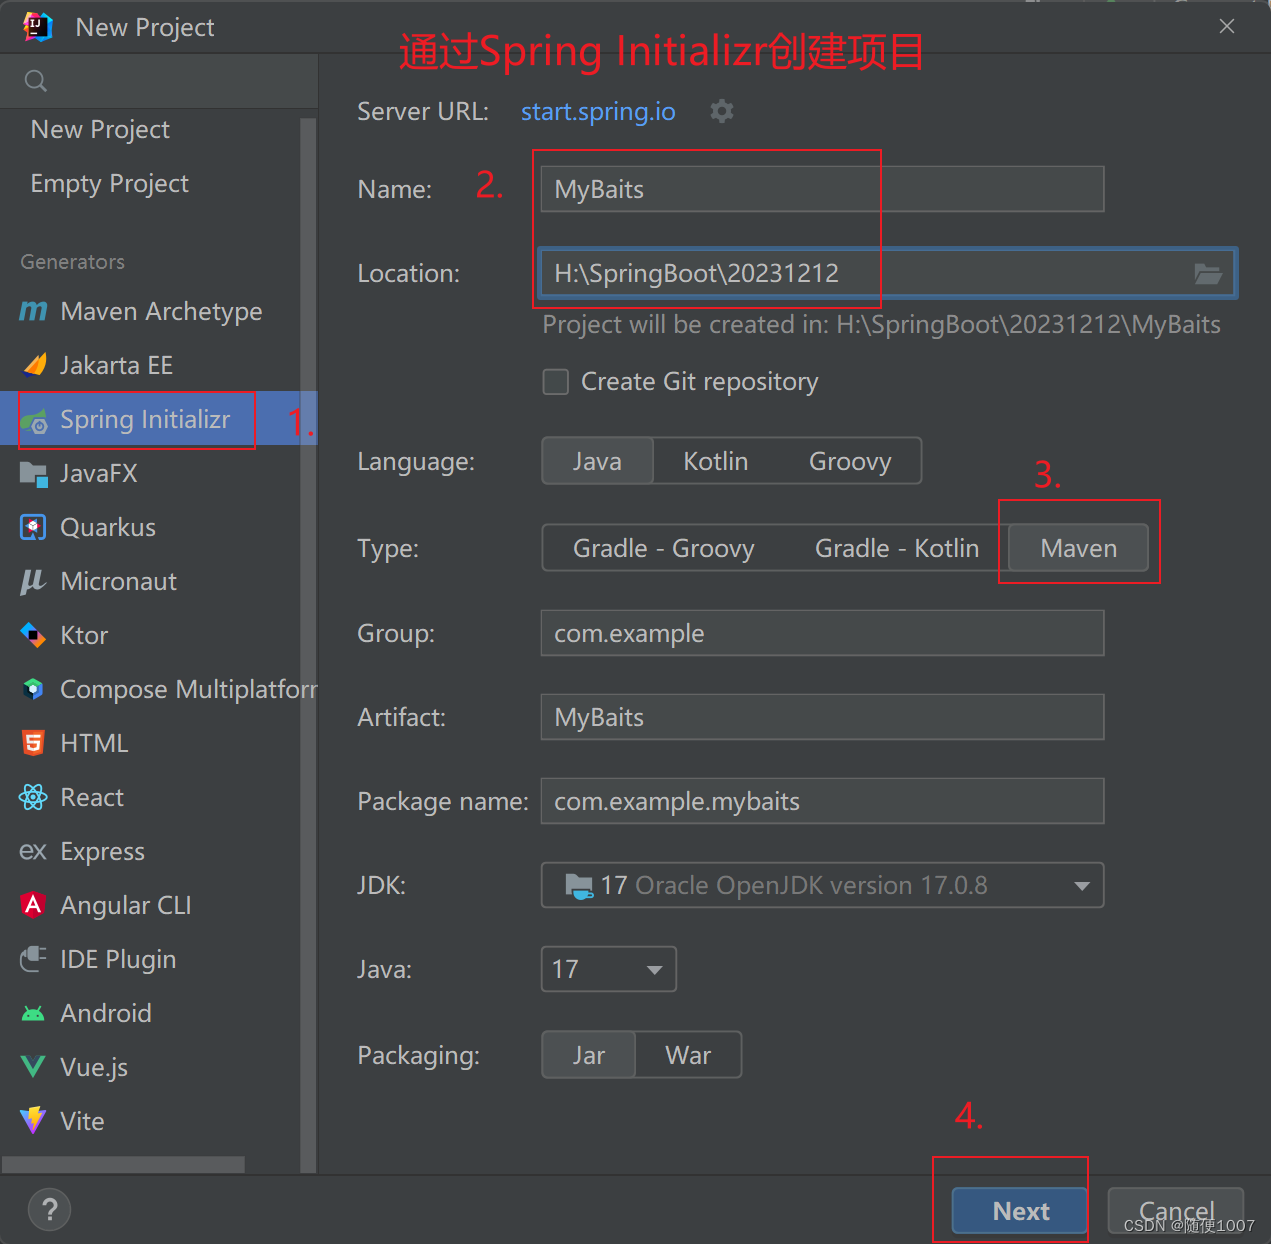Viewport: 1271px width, 1244px height.
Task: Click the IDE Plugin plug icon
Action: (33, 959)
